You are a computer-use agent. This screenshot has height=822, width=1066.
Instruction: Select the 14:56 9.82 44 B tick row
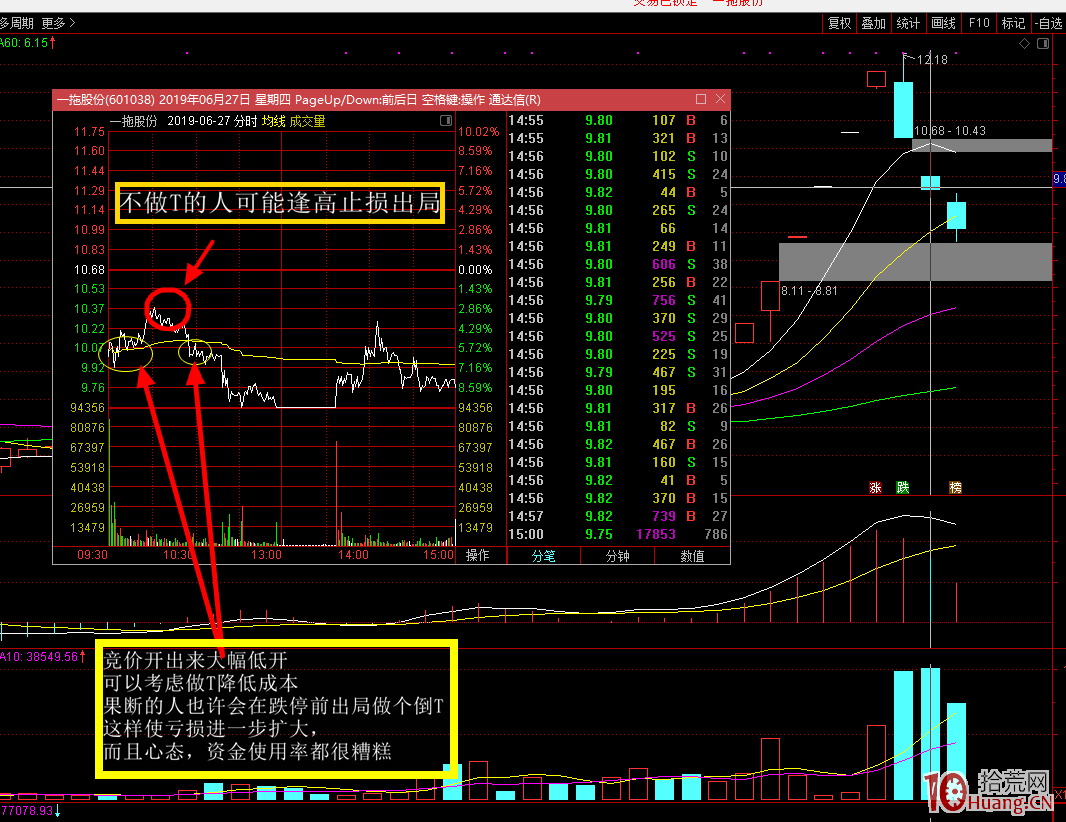(x=618, y=192)
